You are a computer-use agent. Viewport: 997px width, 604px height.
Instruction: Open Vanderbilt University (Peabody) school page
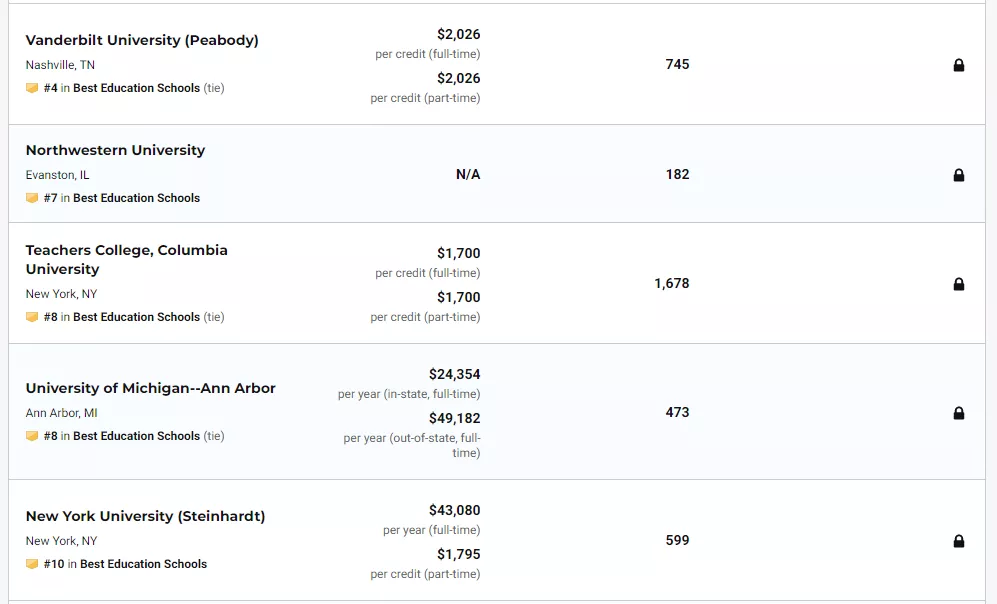[142, 40]
